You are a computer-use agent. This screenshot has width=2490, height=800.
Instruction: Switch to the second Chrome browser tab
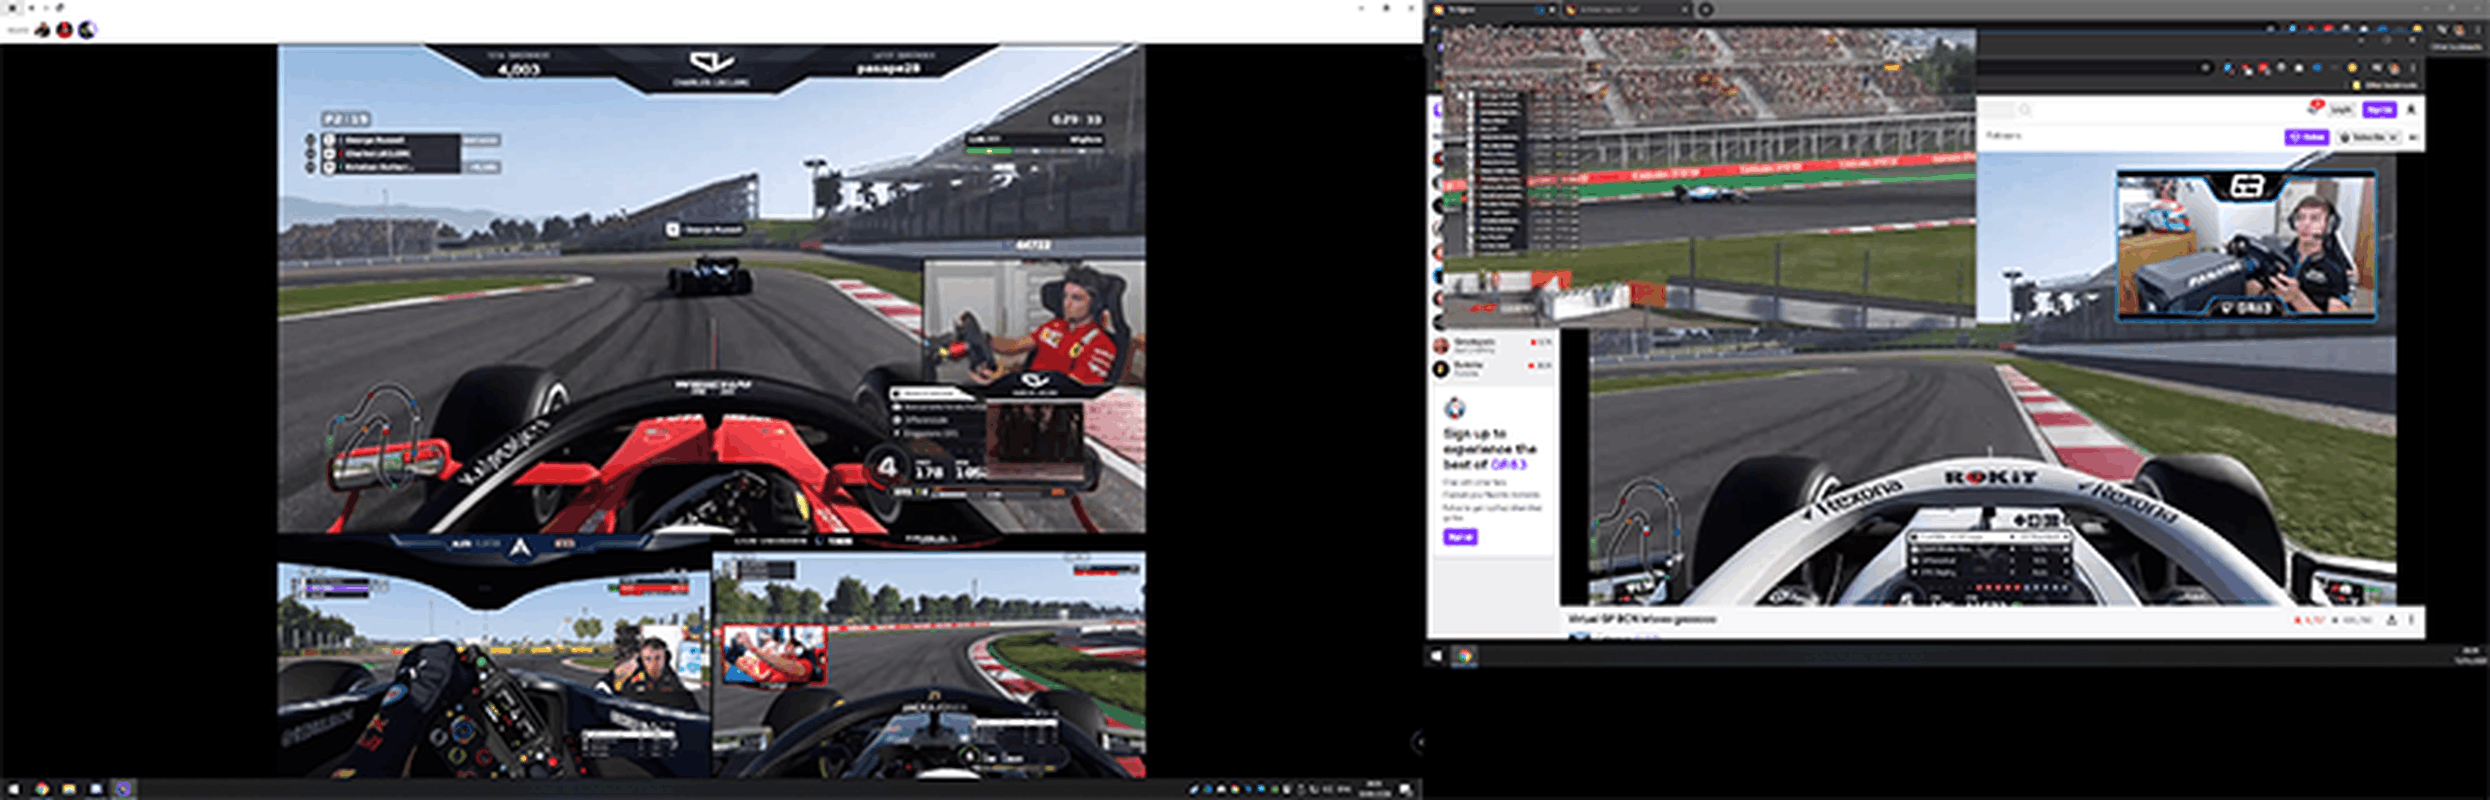(1625, 10)
